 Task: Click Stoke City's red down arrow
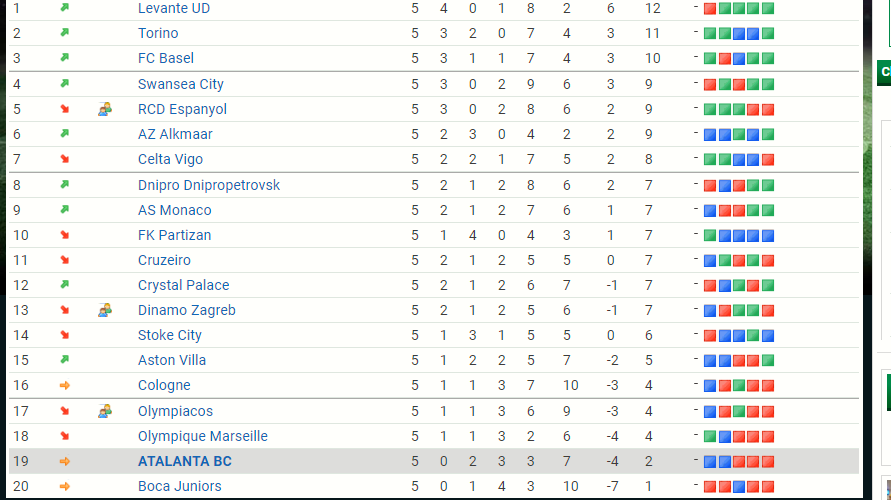(65, 335)
